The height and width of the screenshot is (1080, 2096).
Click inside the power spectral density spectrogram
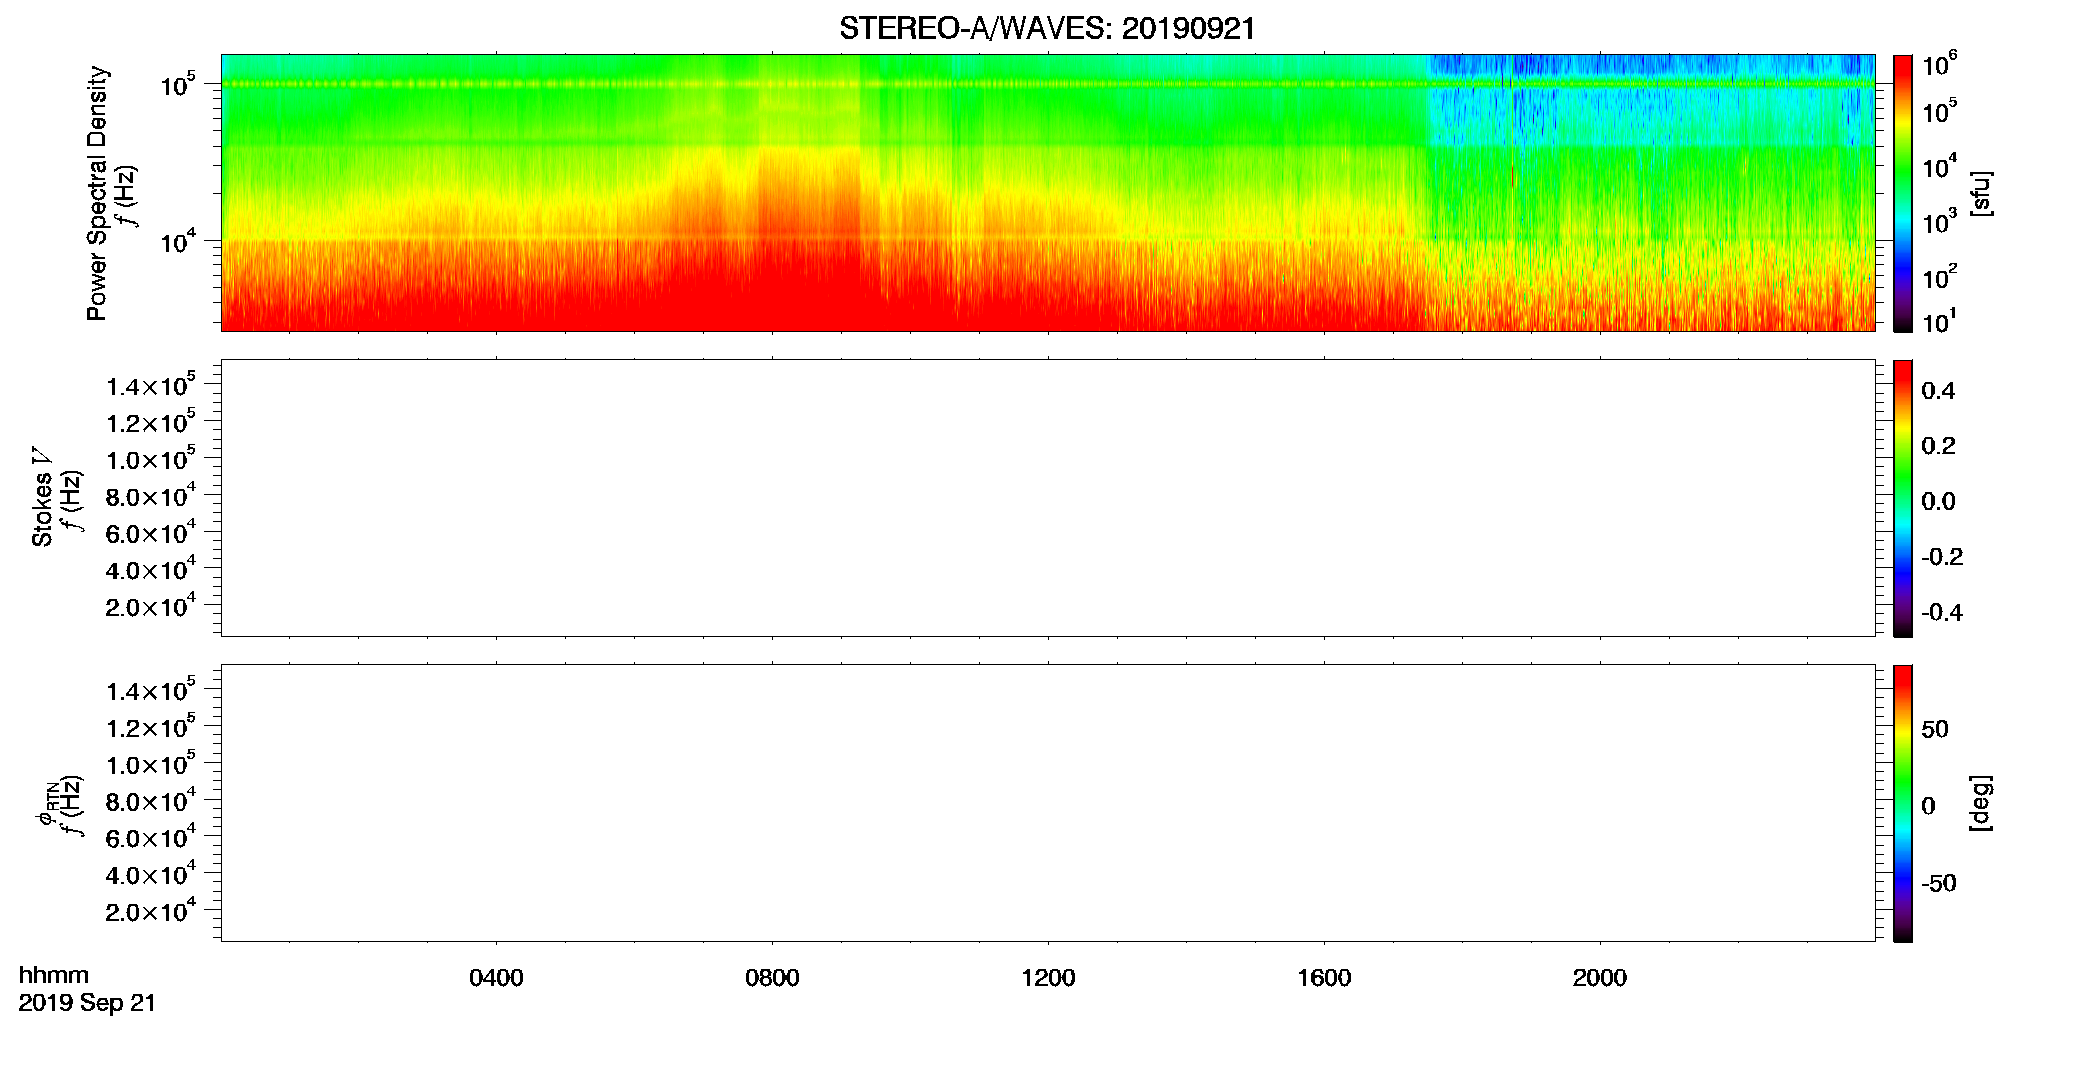pos(1048,193)
